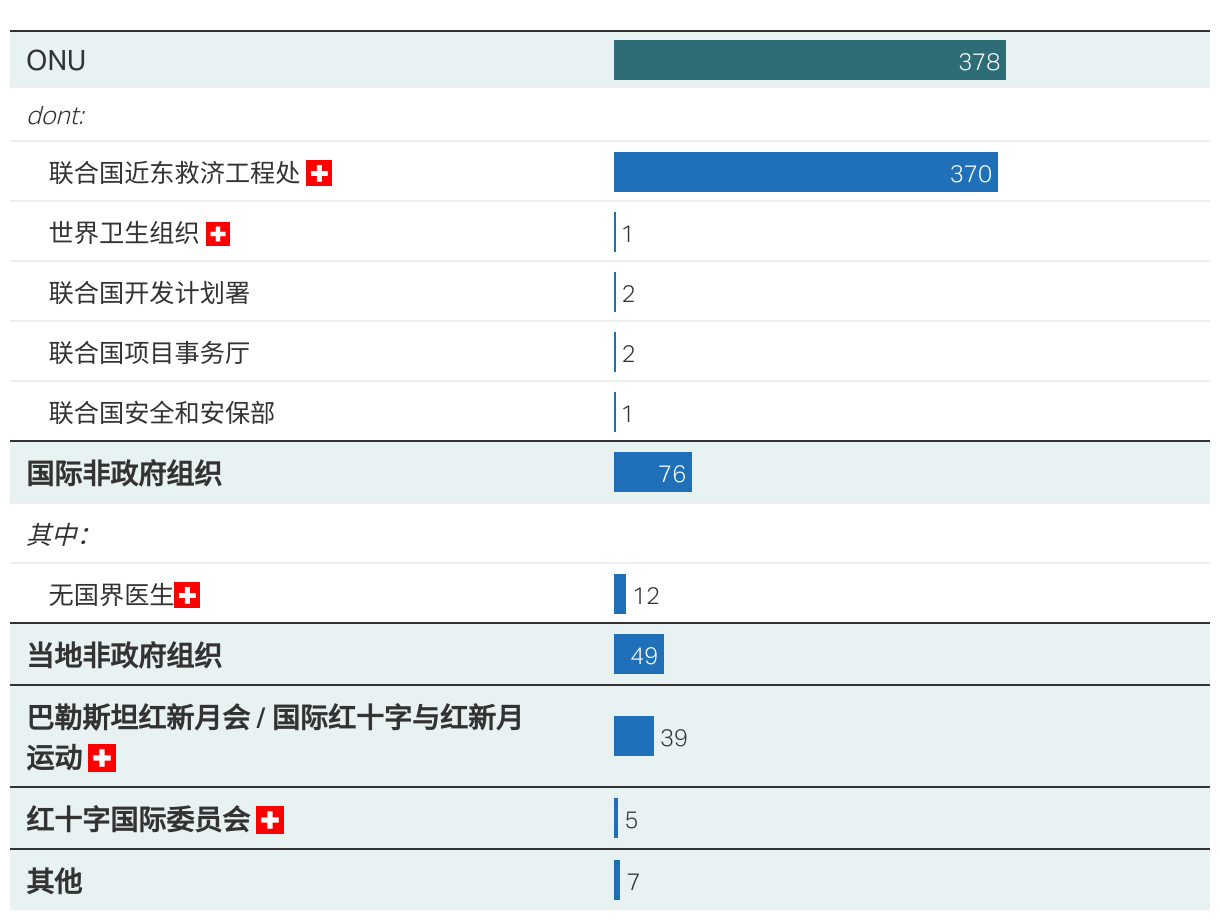This screenshot has width=1220, height=920.
Task: Click the 国际非政府组织 bar showing 76
Action: coord(652,473)
